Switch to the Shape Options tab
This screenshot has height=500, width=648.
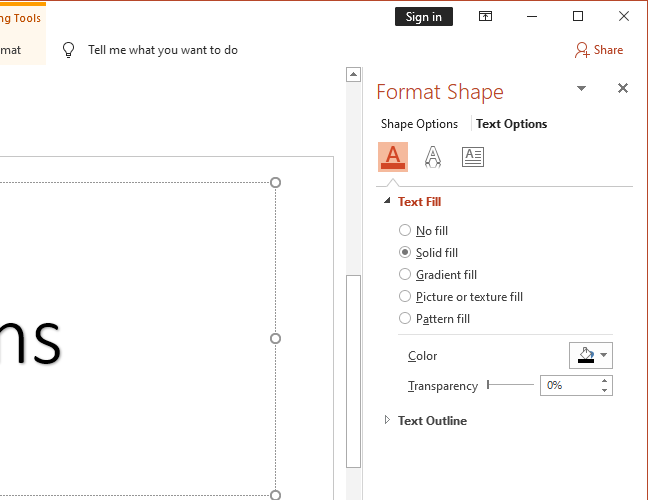pyautogui.click(x=419, y=124)
